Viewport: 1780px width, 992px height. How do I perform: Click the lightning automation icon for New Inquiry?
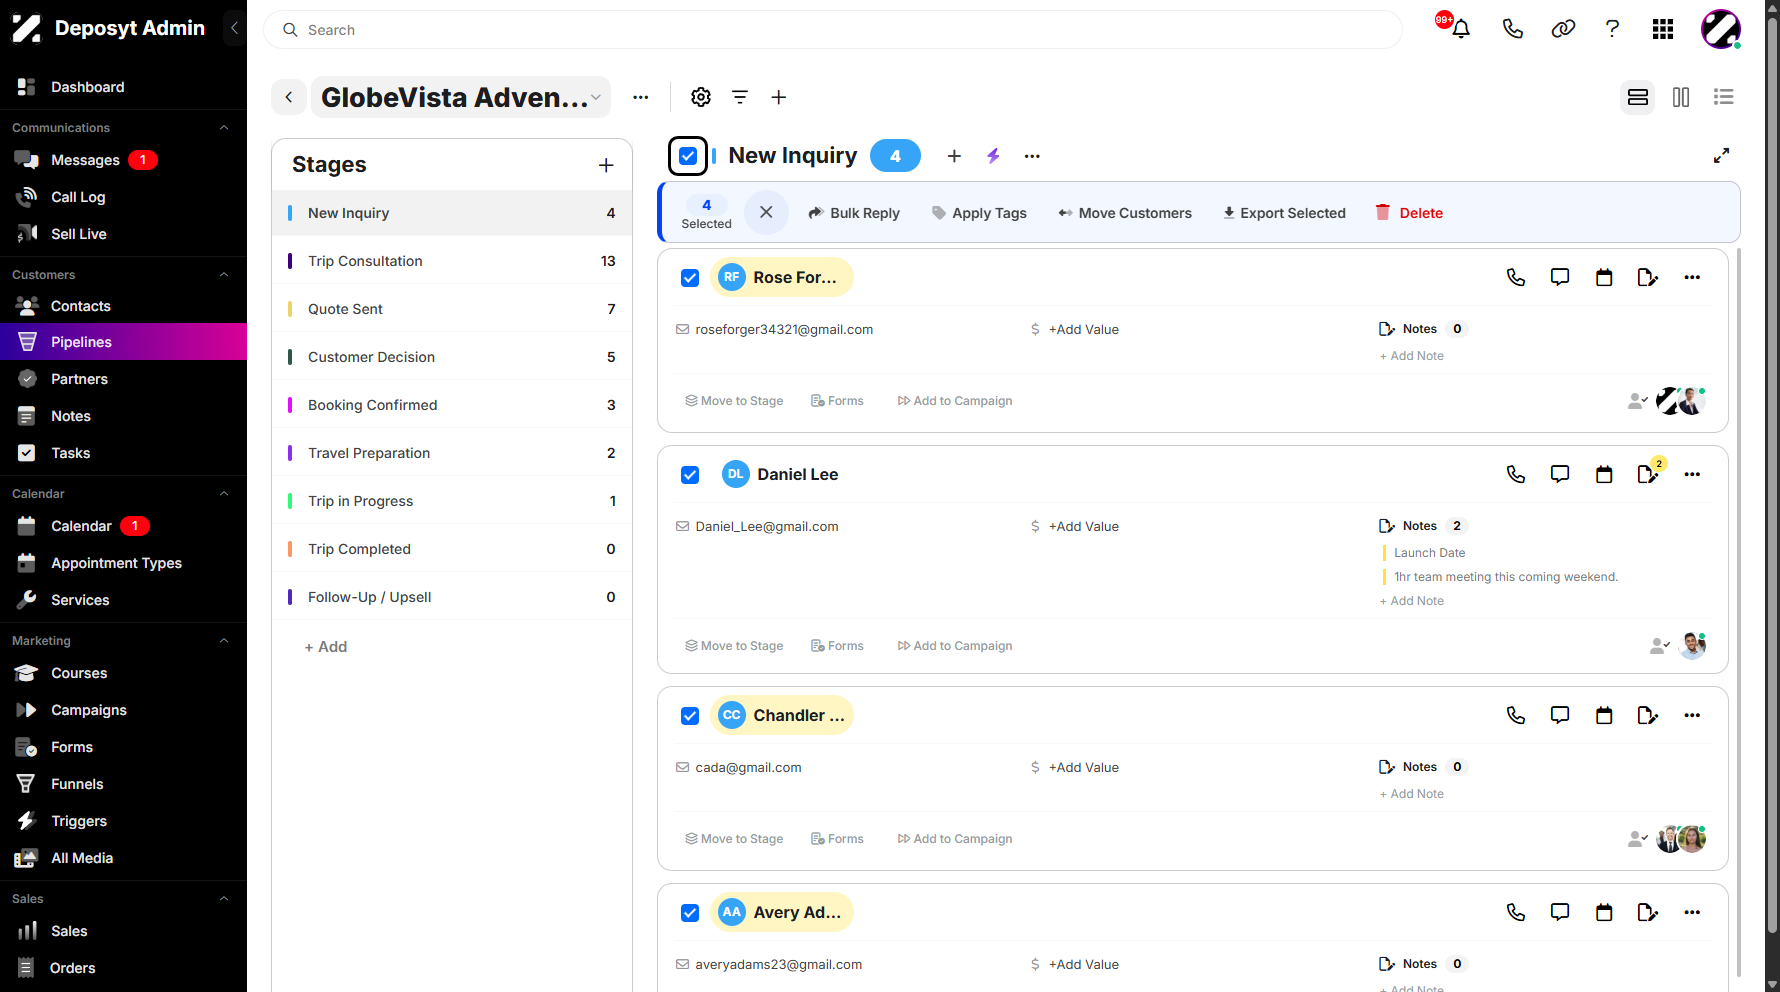tap(993, 156)
